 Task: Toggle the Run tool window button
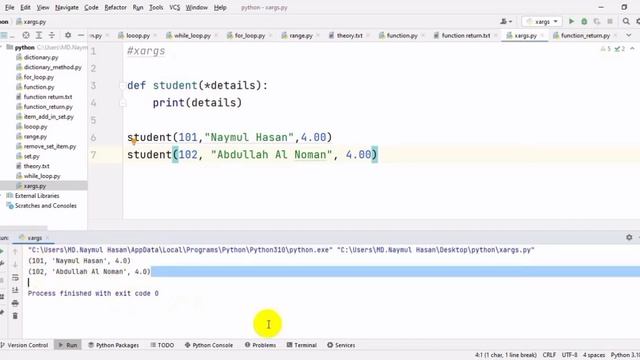click(68, 345)
